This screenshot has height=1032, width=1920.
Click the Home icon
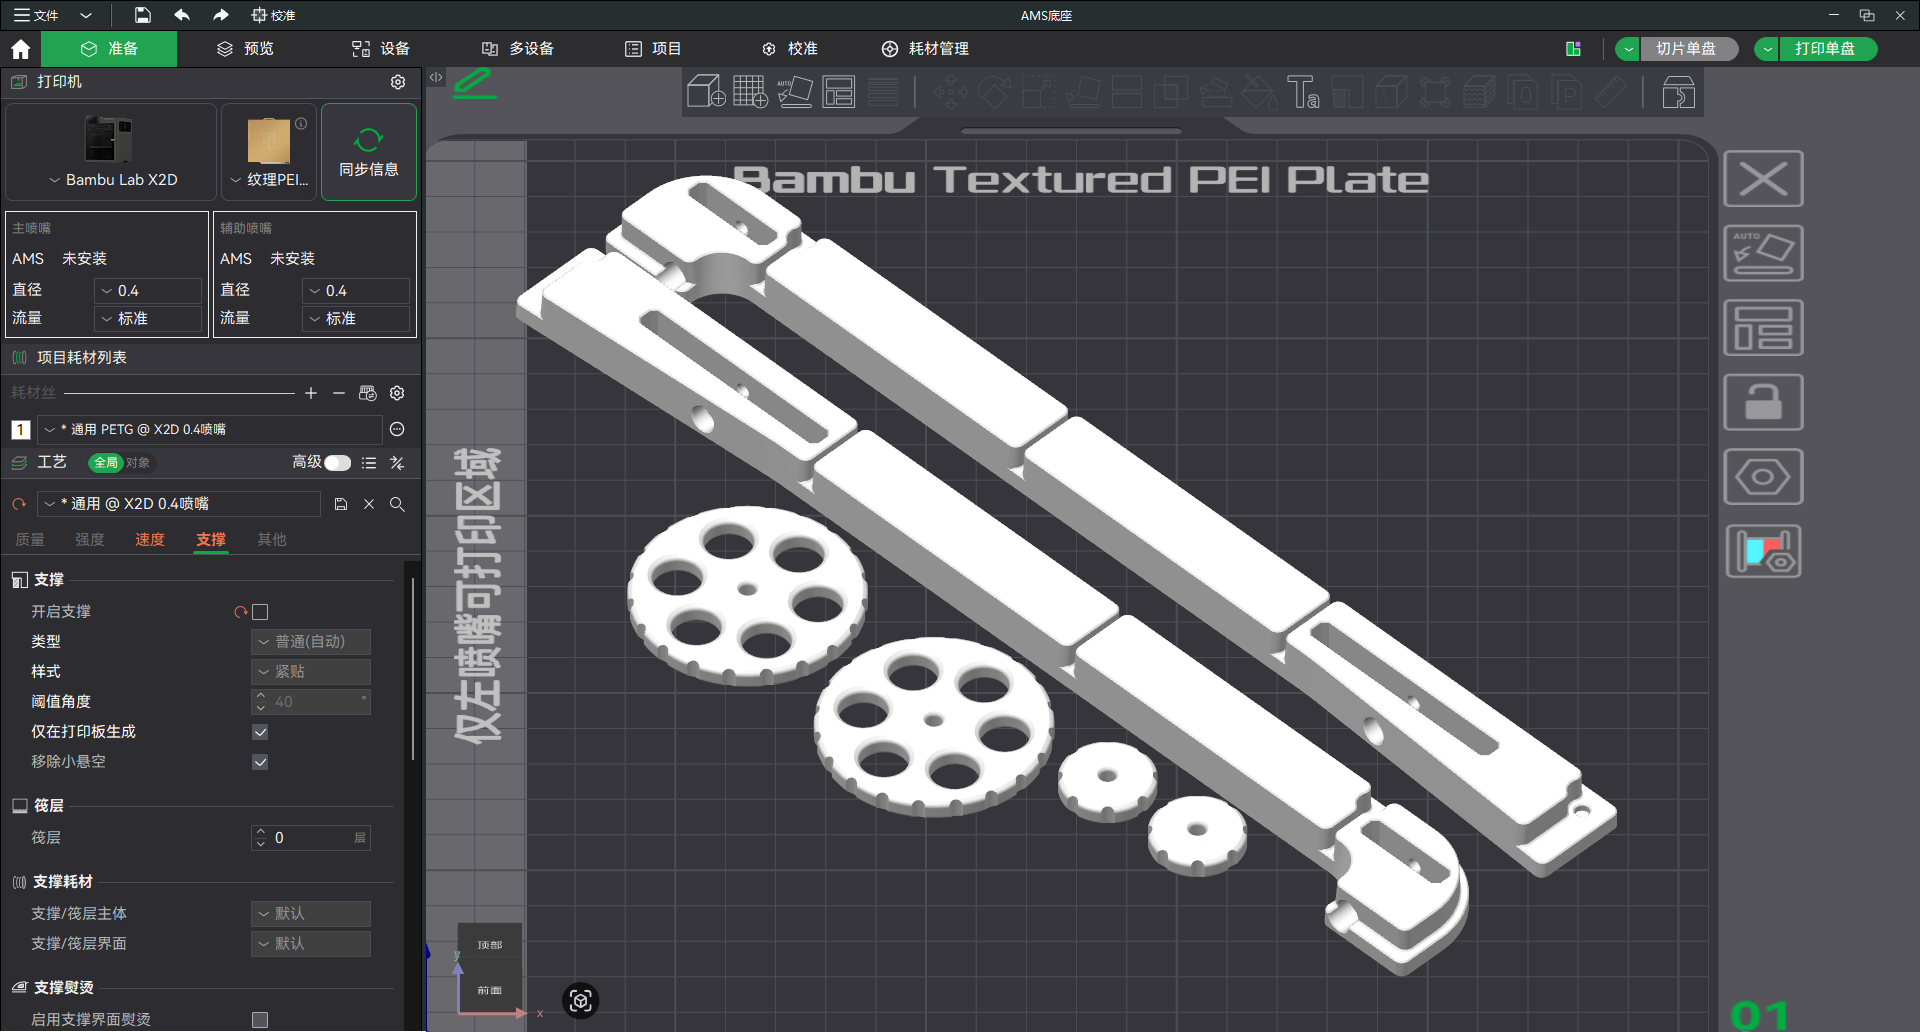(x=21, y=49)
